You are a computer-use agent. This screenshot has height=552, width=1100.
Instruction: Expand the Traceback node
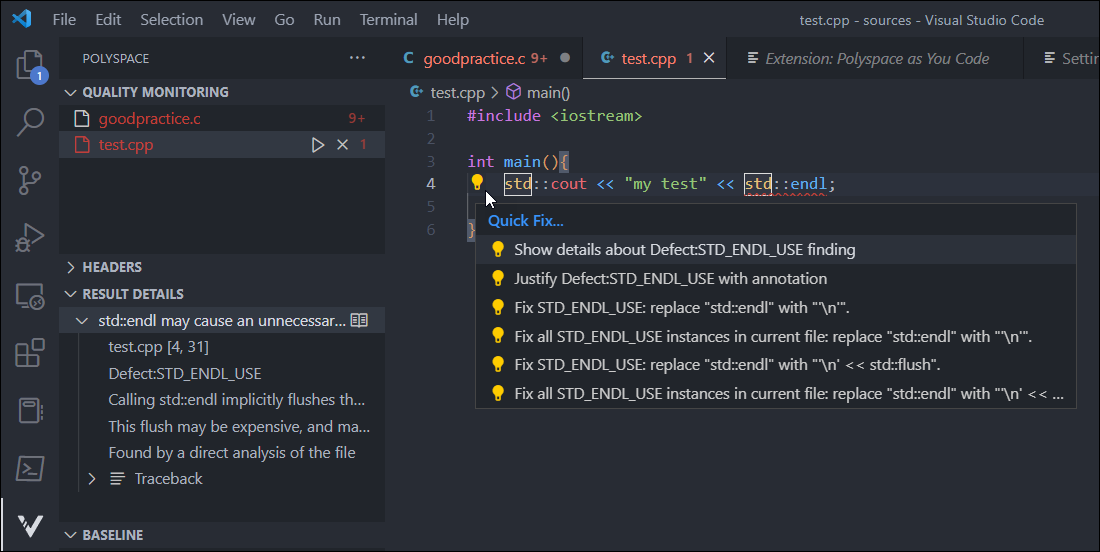point(92,478)
